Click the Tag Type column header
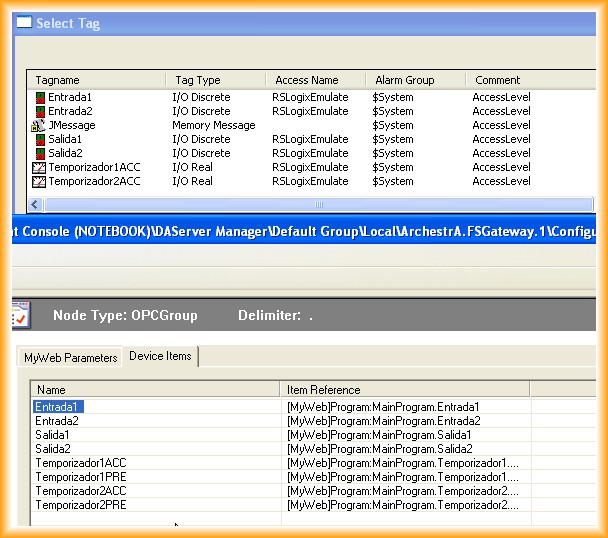 215,80
